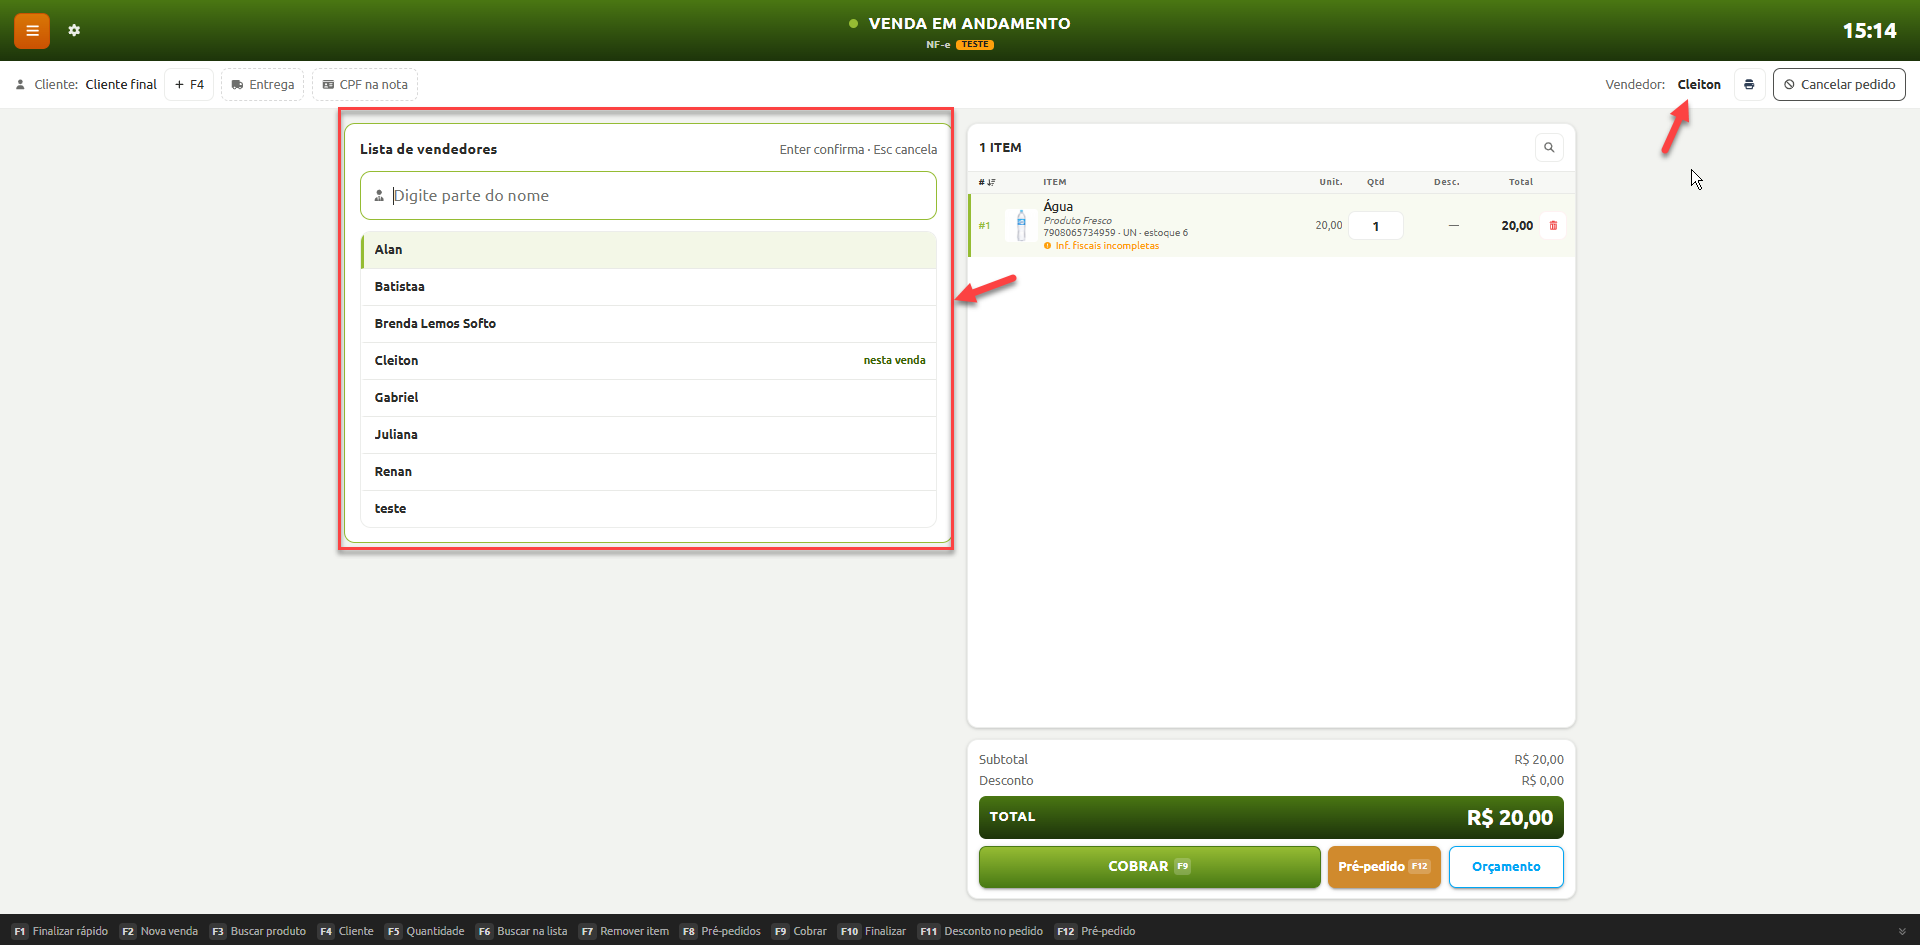Screen dimensions: 1920x945
Task: Focus the vendor name search field
Action: (649, 196)
